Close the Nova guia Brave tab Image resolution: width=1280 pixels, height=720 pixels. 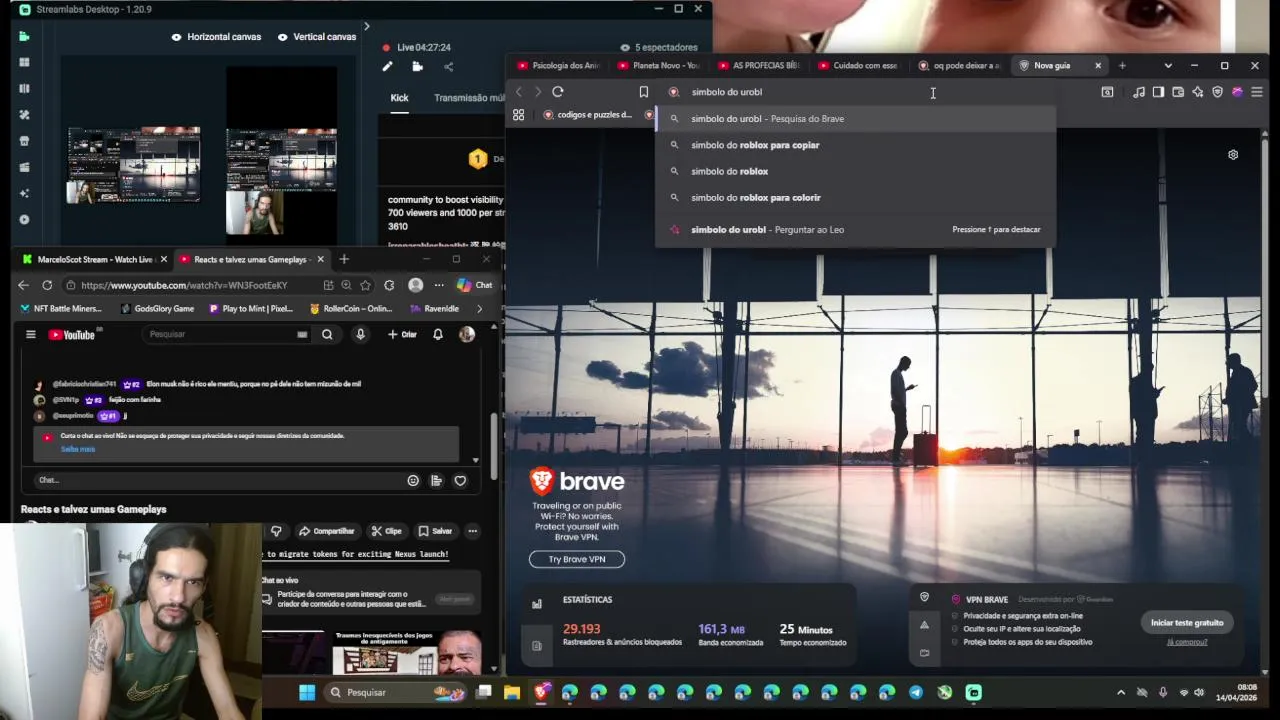point(1098,66)
